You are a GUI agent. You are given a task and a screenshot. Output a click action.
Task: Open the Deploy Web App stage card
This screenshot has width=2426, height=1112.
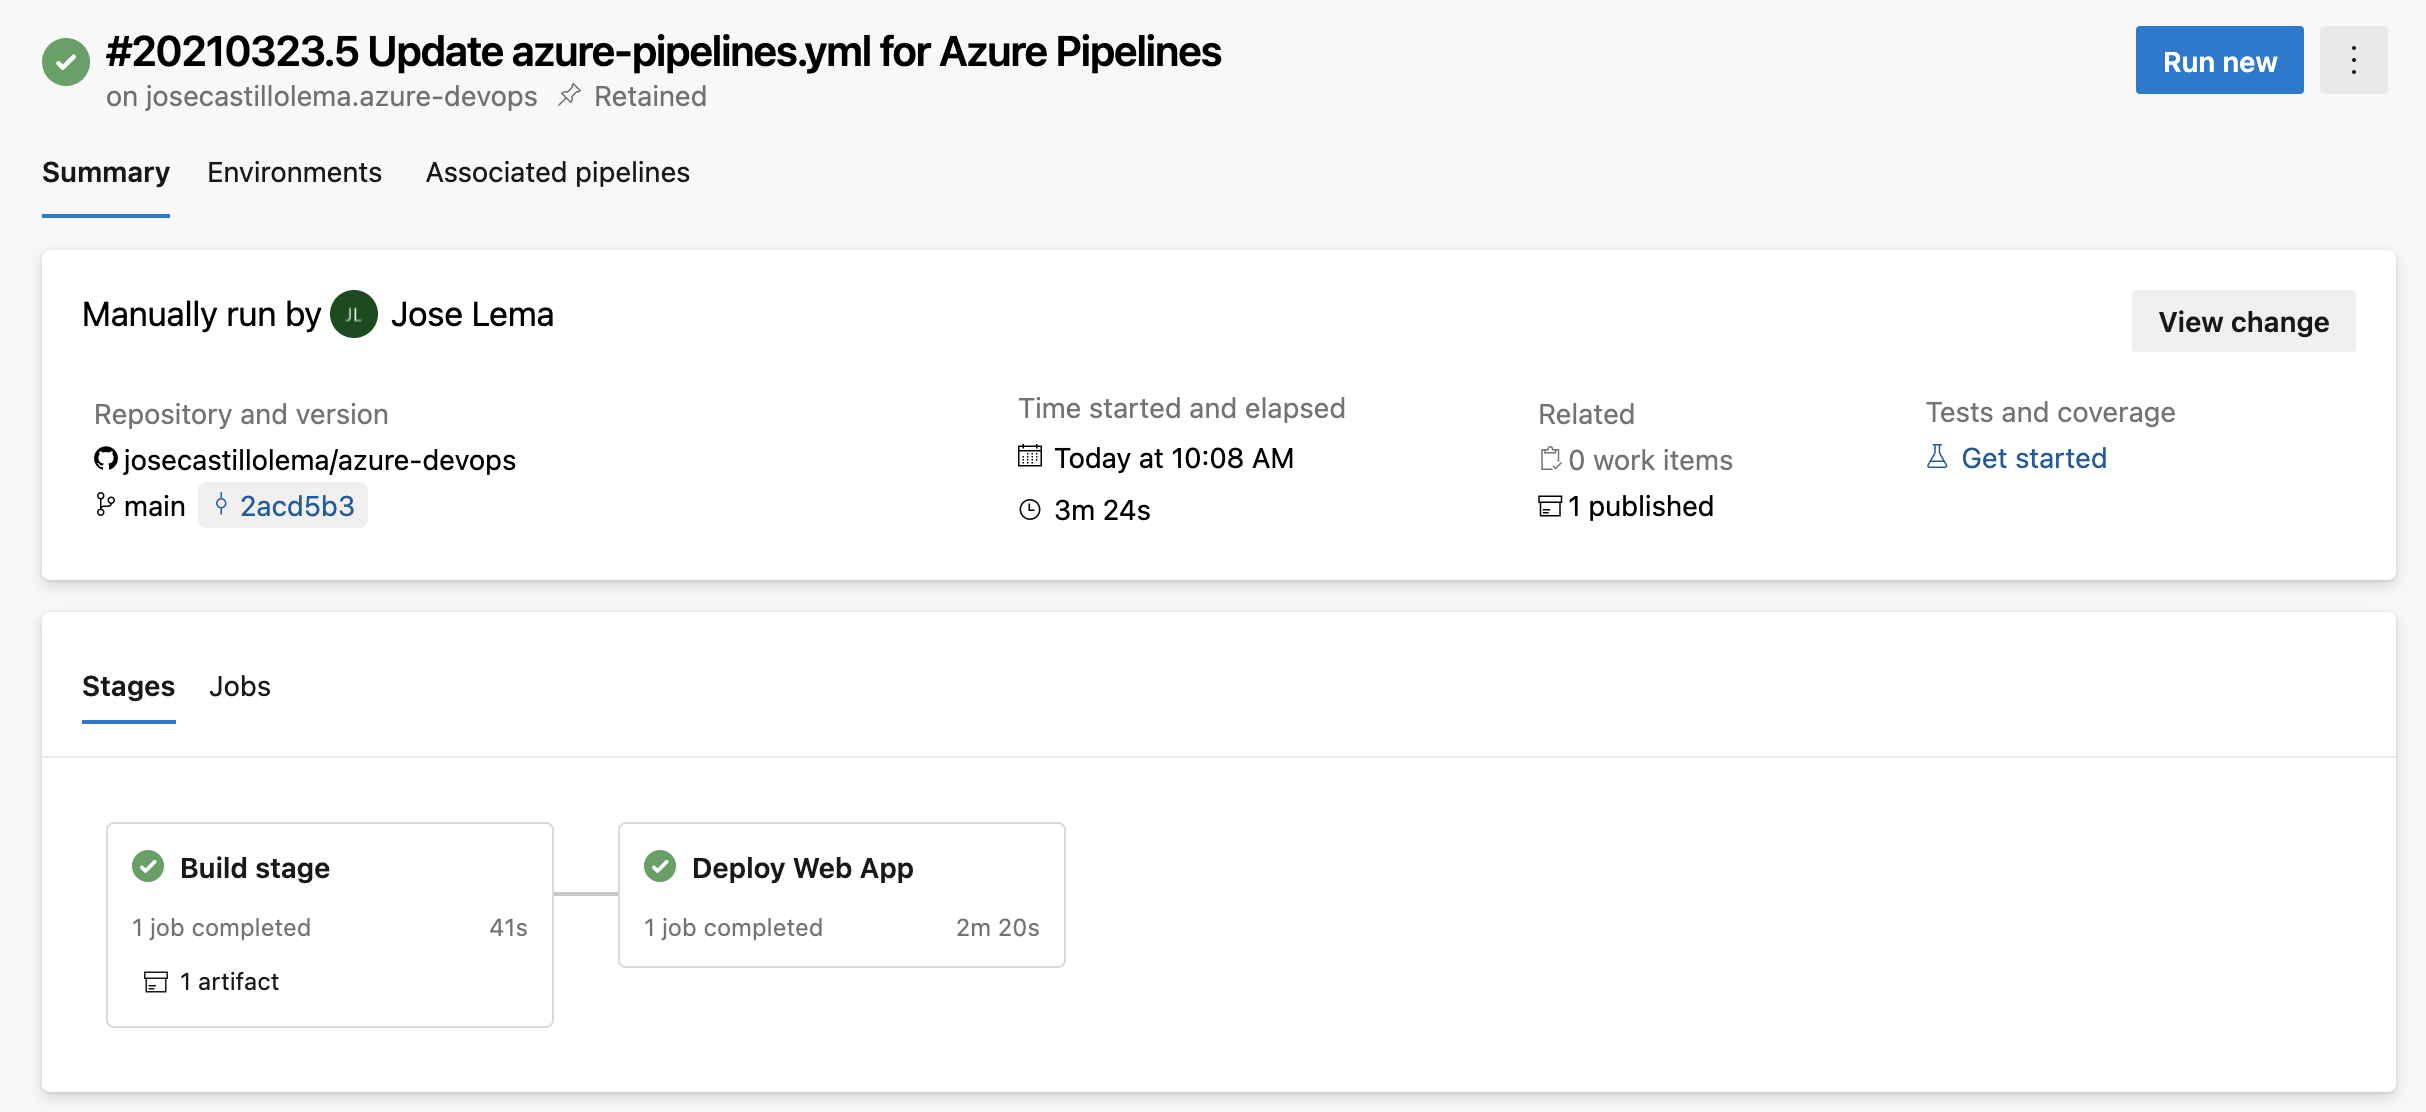[x=841, y=894]
